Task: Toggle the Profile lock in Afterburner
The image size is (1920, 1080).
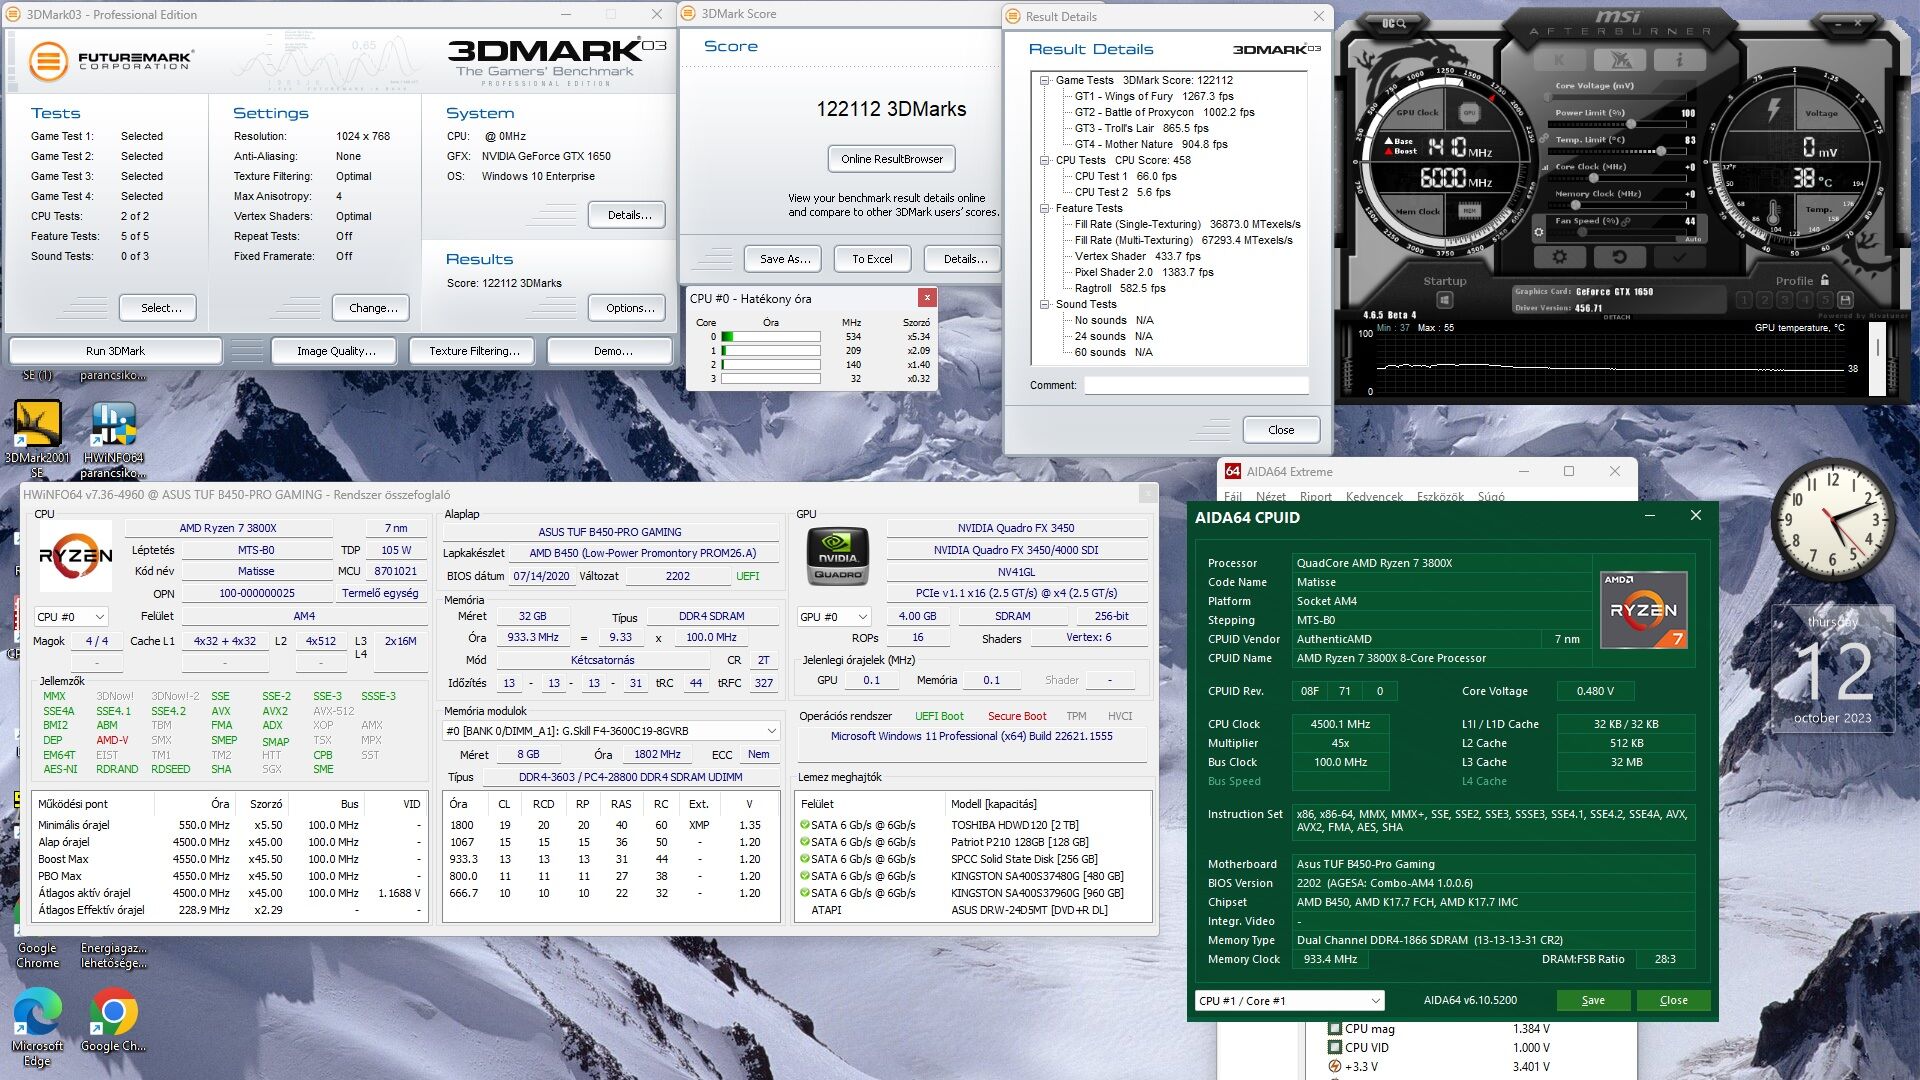Action: (x=1825, y=280)
